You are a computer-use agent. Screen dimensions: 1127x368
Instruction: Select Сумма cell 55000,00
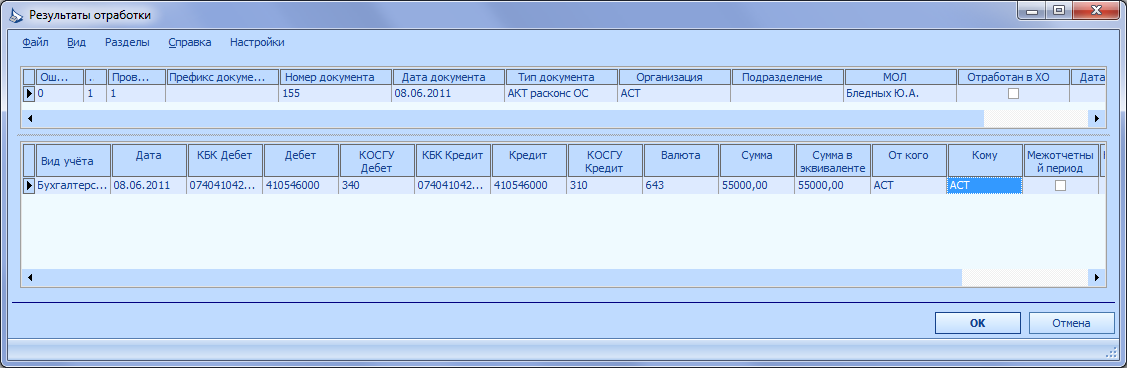(x=758, y=185)
